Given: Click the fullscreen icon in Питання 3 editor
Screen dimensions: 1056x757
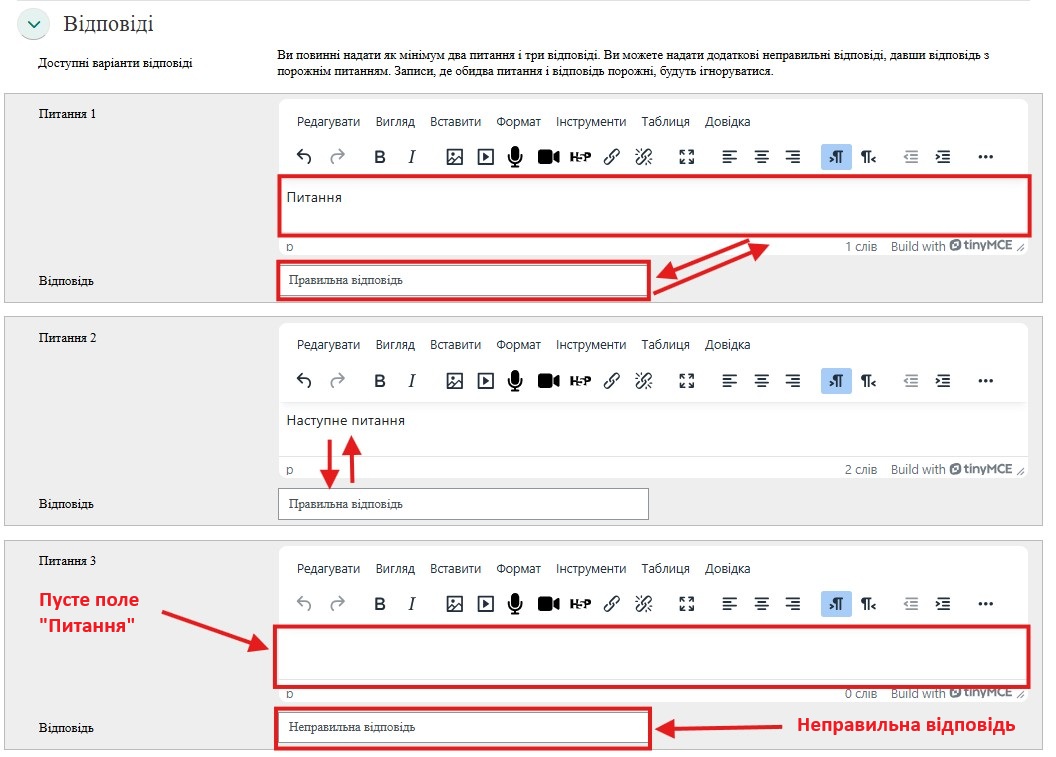Looking at the screenshot, I should click(686, 604).
